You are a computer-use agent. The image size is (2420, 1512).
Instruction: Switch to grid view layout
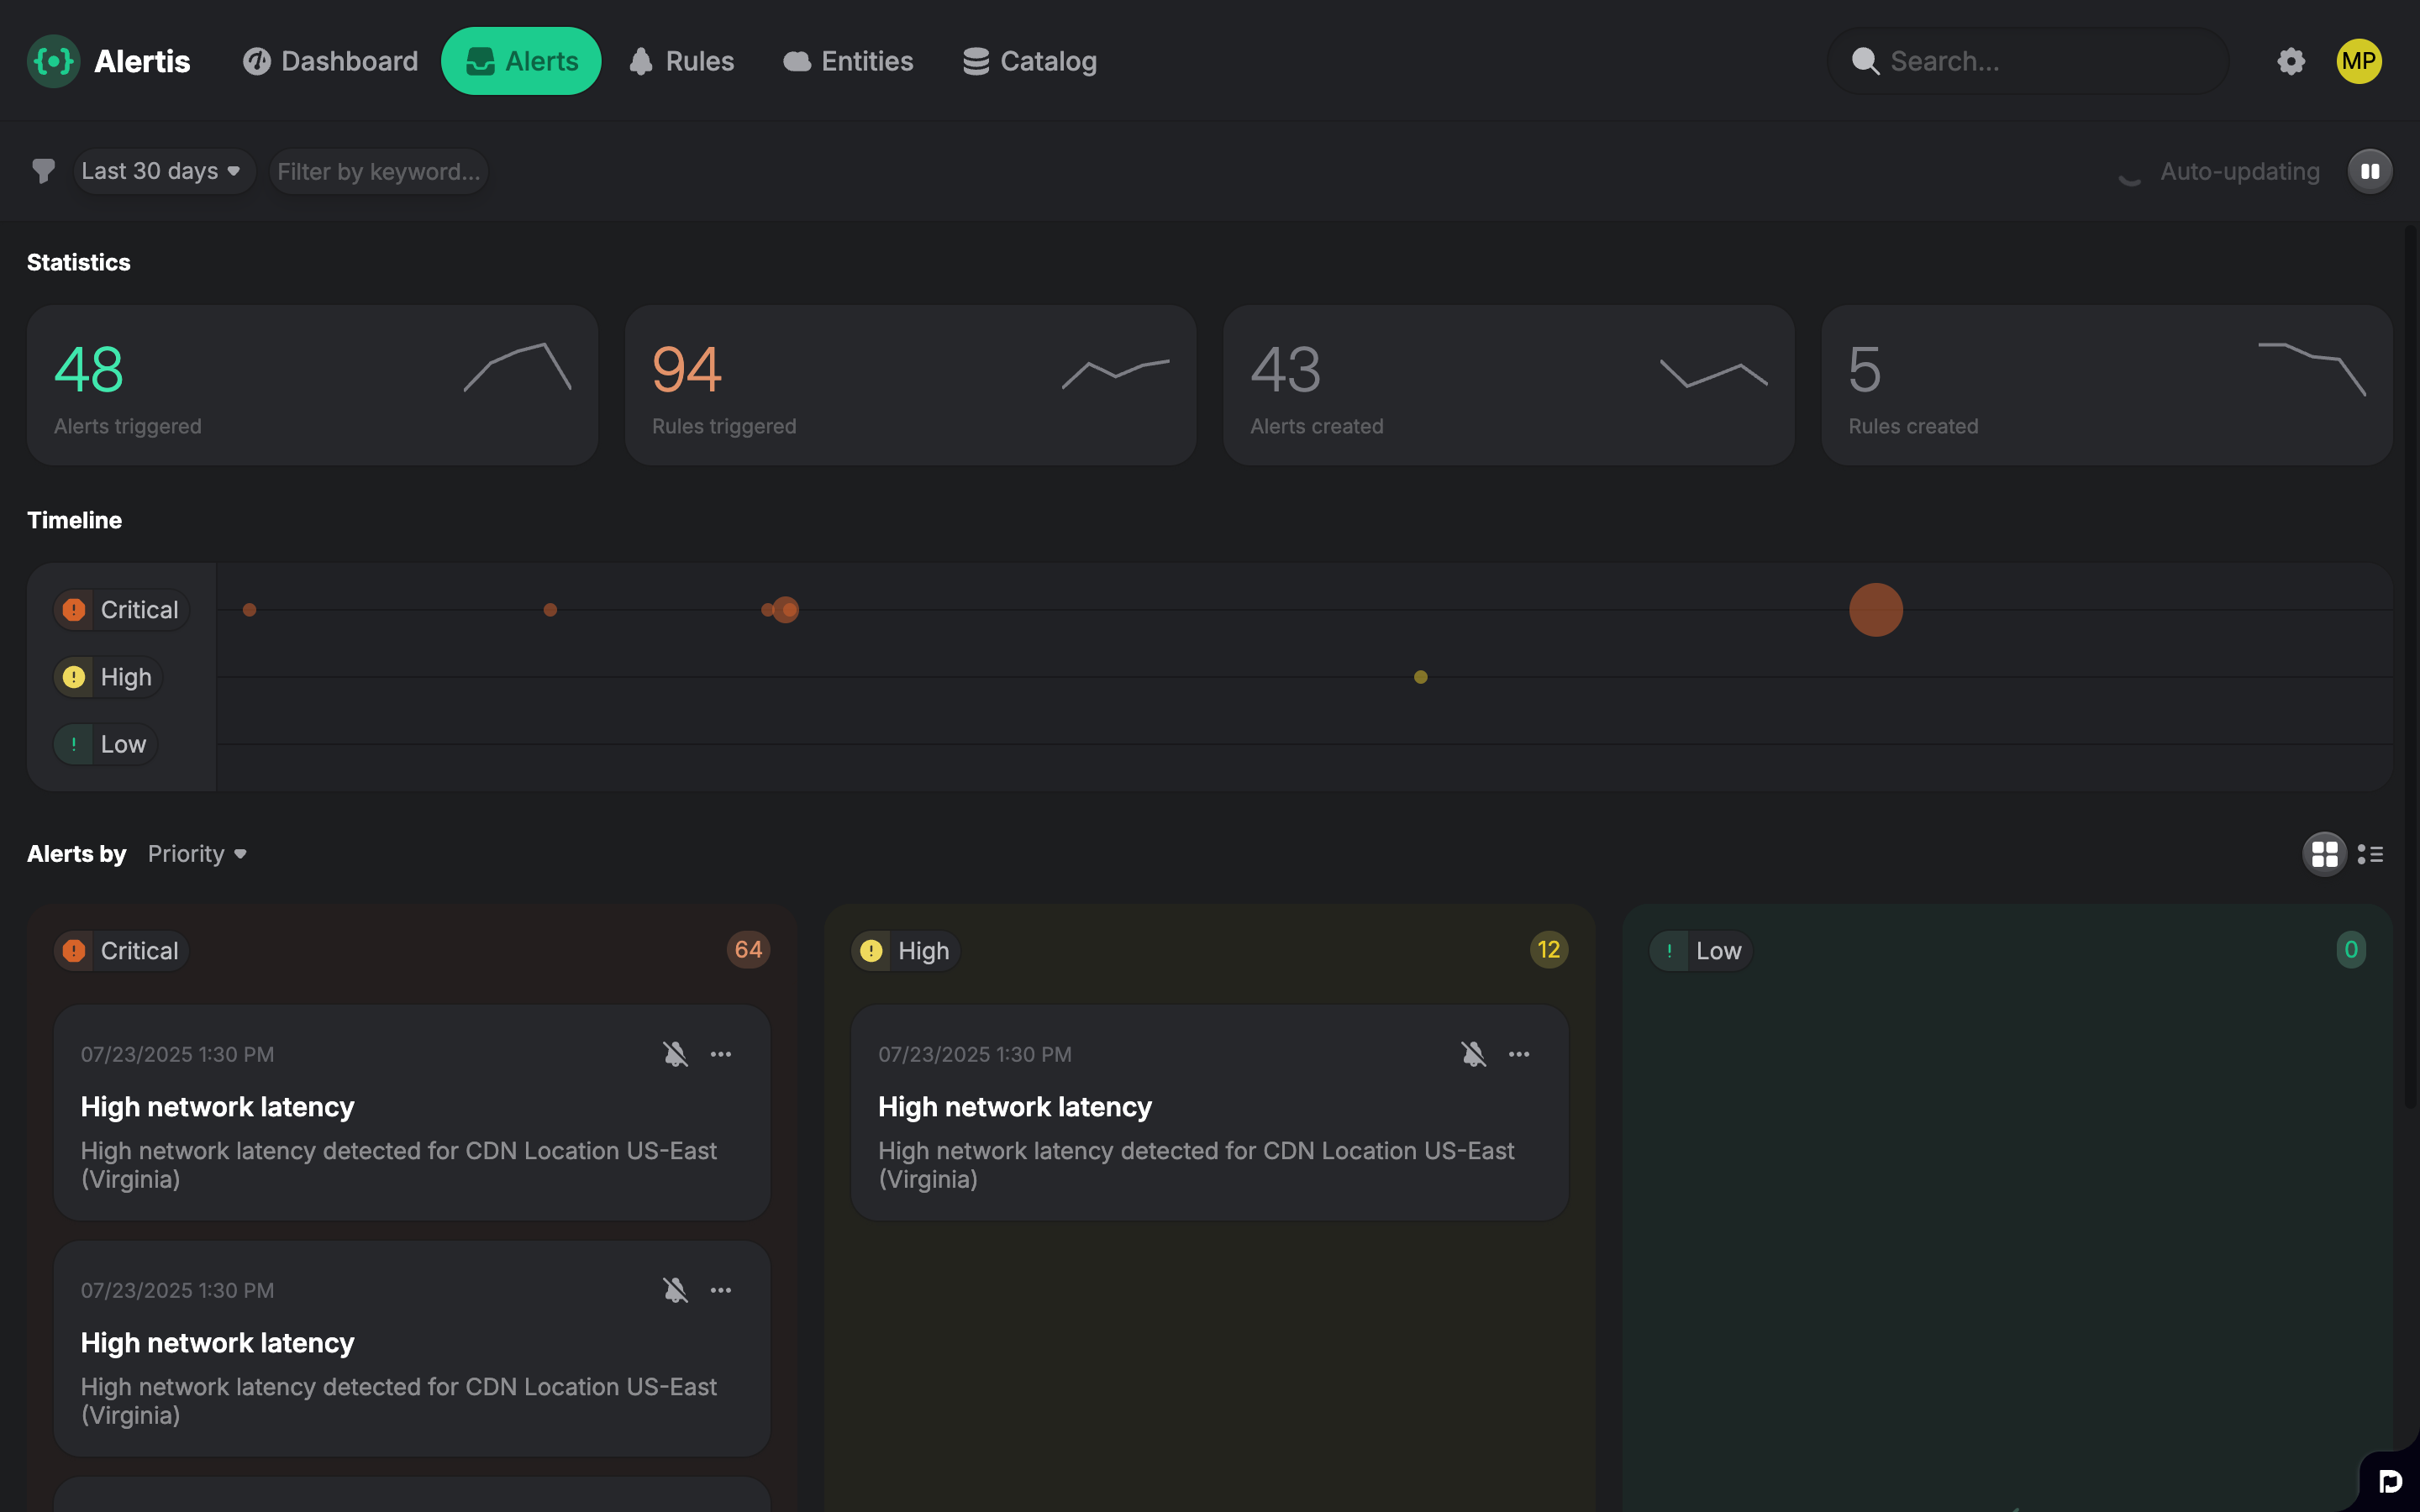2324,854
